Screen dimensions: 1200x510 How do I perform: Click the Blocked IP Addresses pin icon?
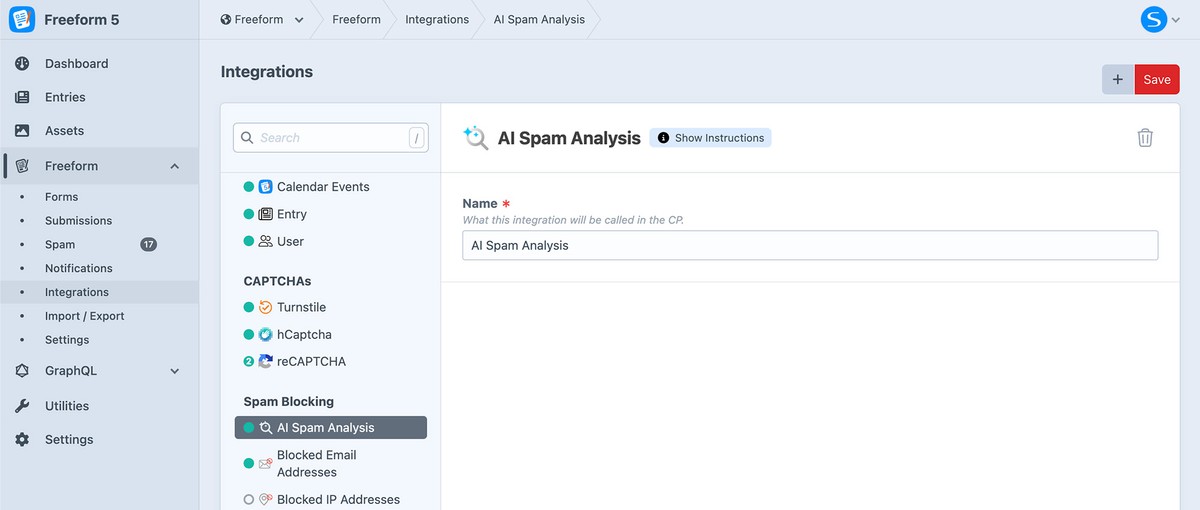[x=265, y=500]
